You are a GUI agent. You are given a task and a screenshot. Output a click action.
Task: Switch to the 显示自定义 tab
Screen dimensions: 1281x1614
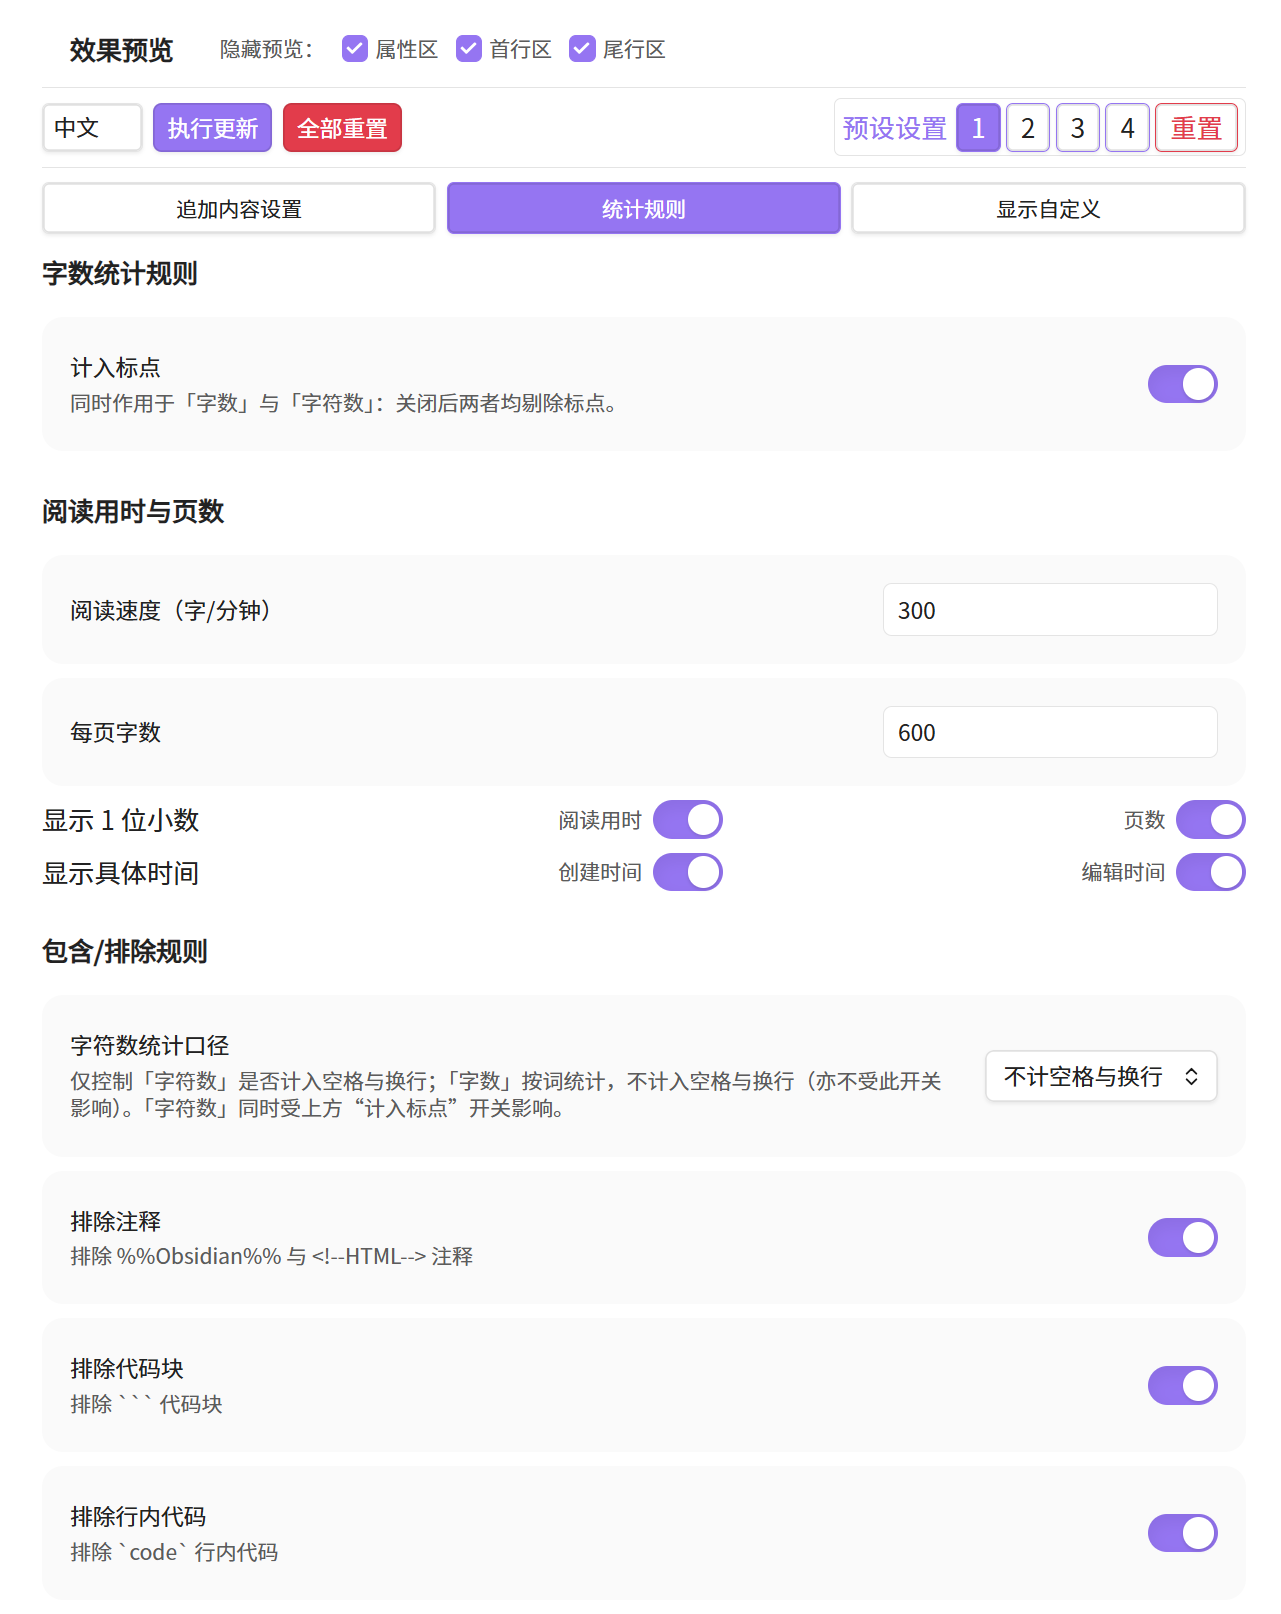coord(1048,208)
